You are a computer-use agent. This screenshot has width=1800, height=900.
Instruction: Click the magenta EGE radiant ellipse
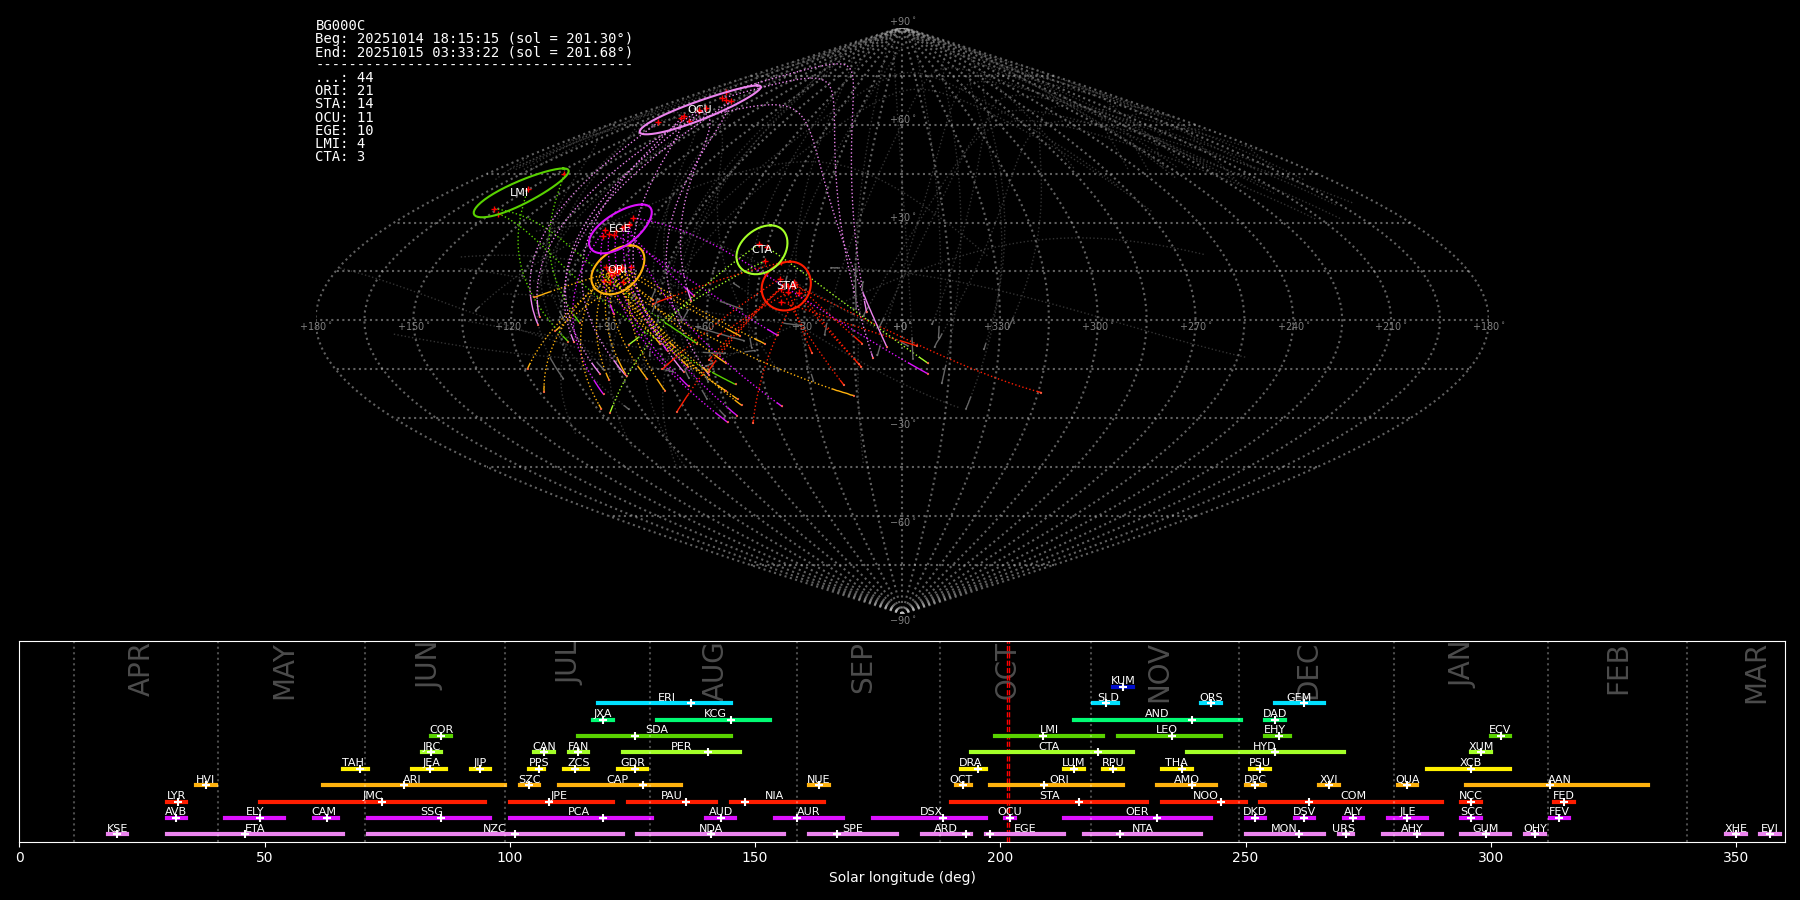(x=620, y=228)
